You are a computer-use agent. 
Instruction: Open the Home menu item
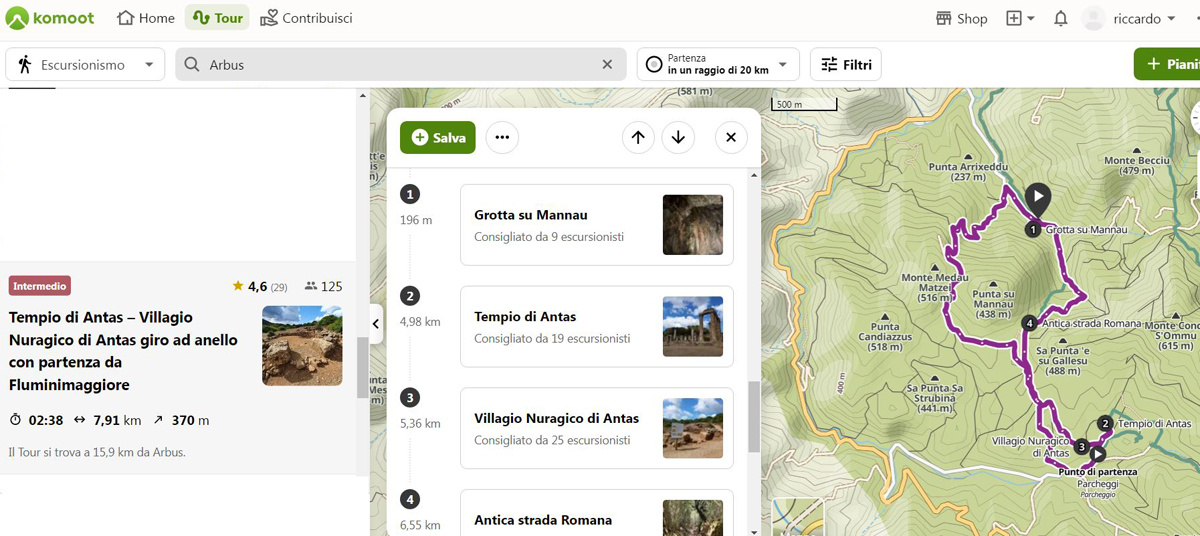[x=146, y=18]
